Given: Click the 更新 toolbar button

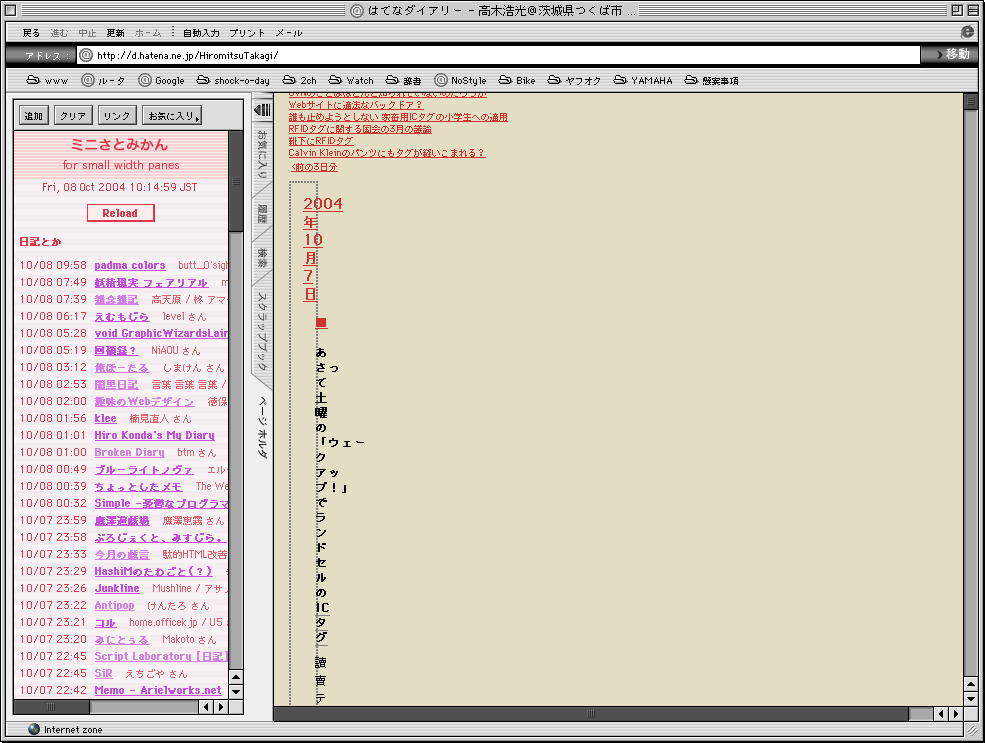Looking at the screenshot, I should coord(116,33).
